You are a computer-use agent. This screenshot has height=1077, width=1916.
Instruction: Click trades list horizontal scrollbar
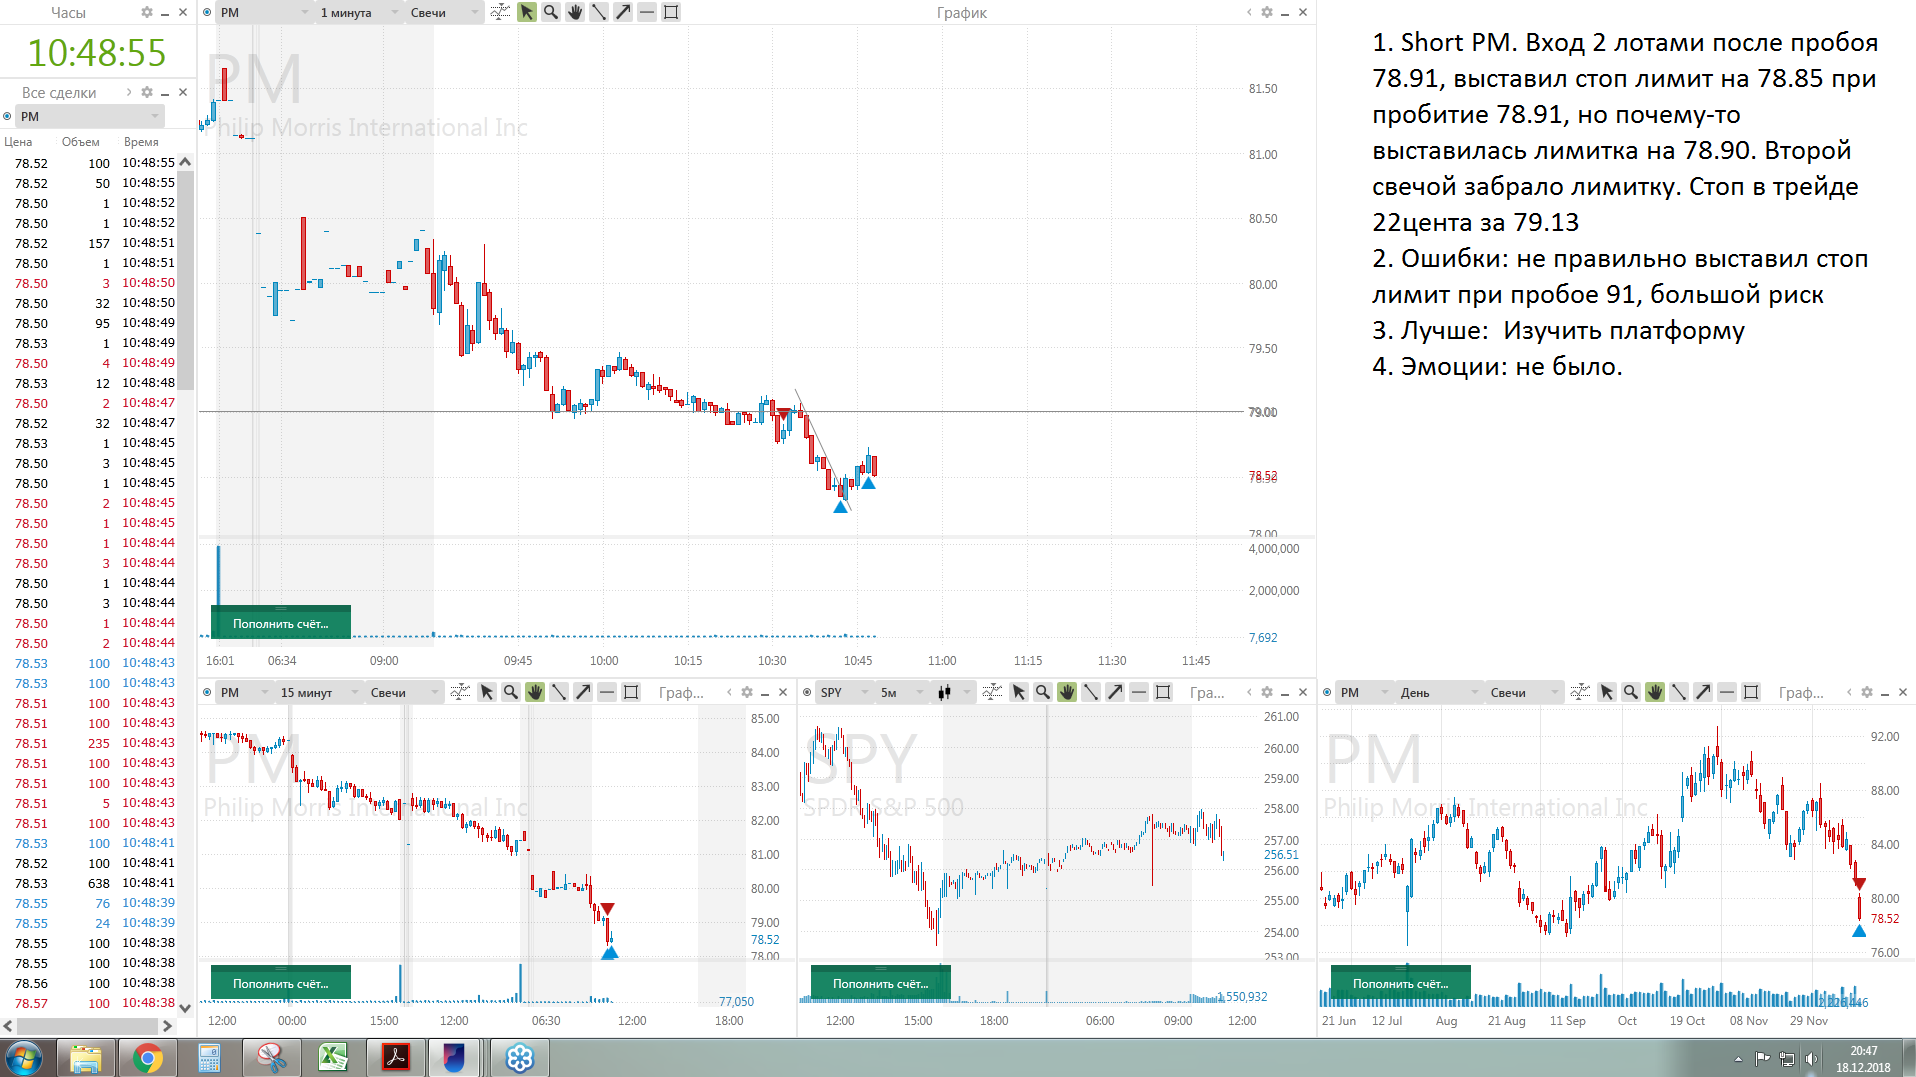[89, 1026]
